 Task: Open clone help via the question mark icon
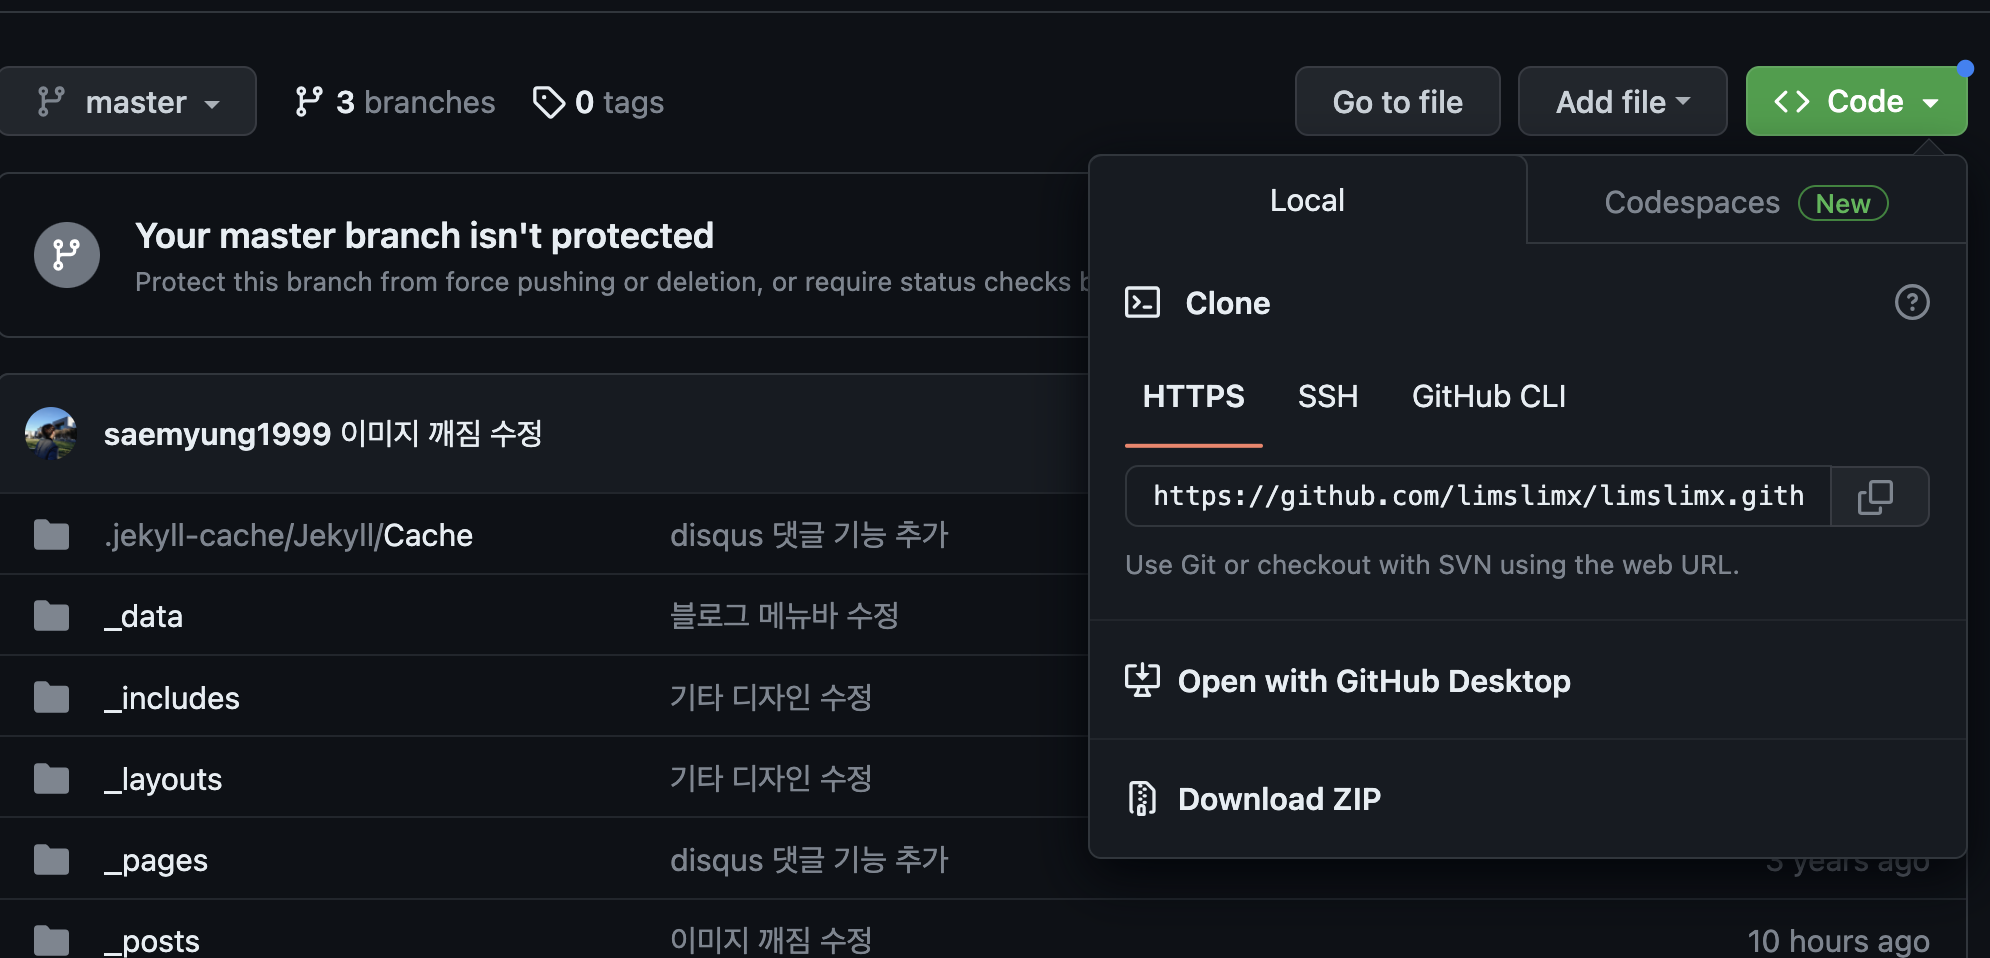(x=1912, y=302)
